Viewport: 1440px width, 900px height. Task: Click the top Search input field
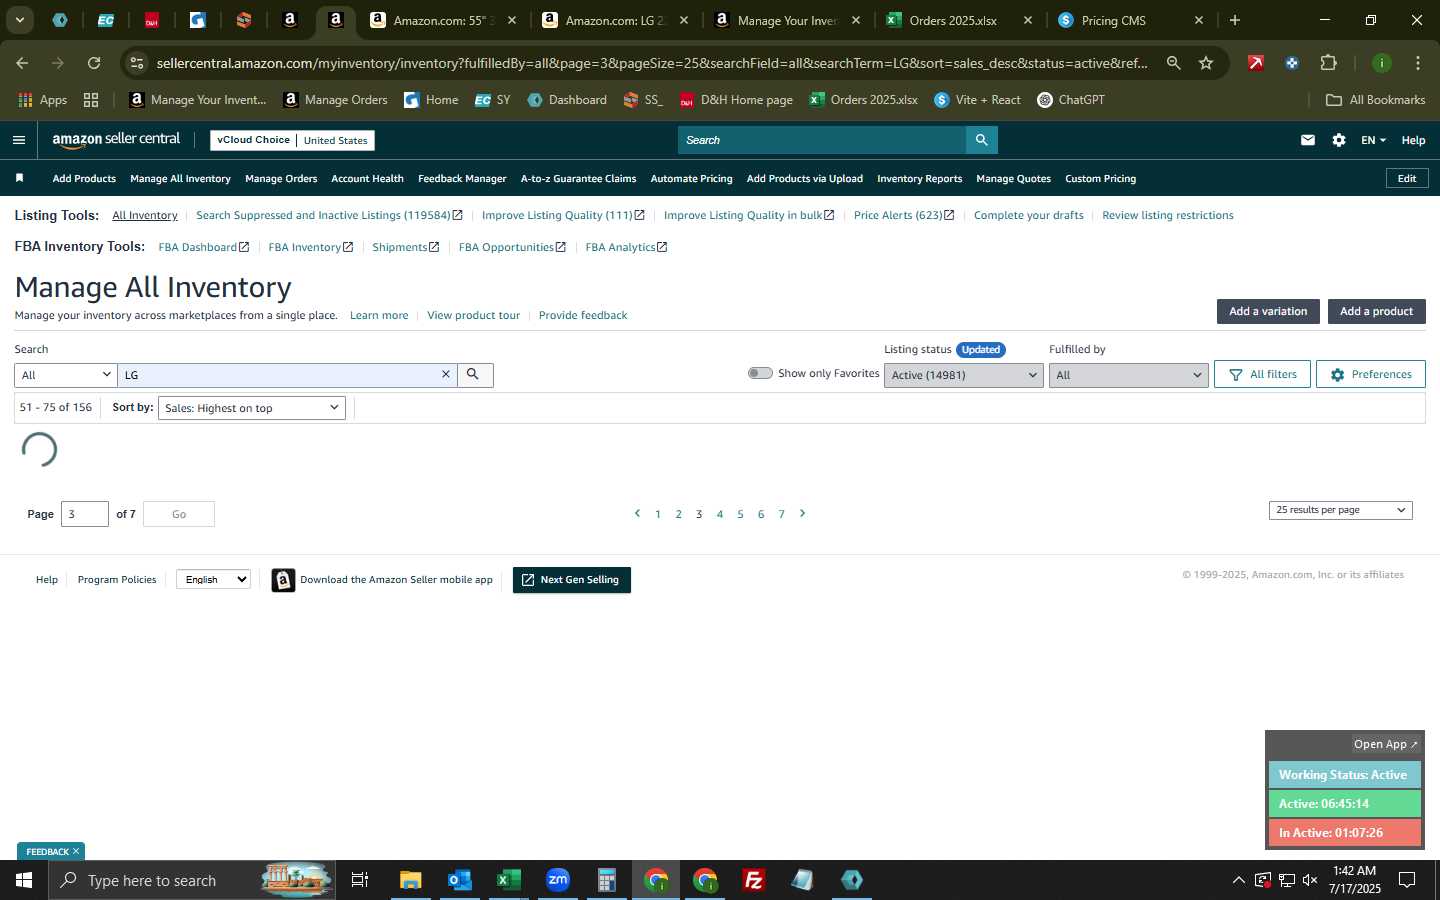pos(822,140)
